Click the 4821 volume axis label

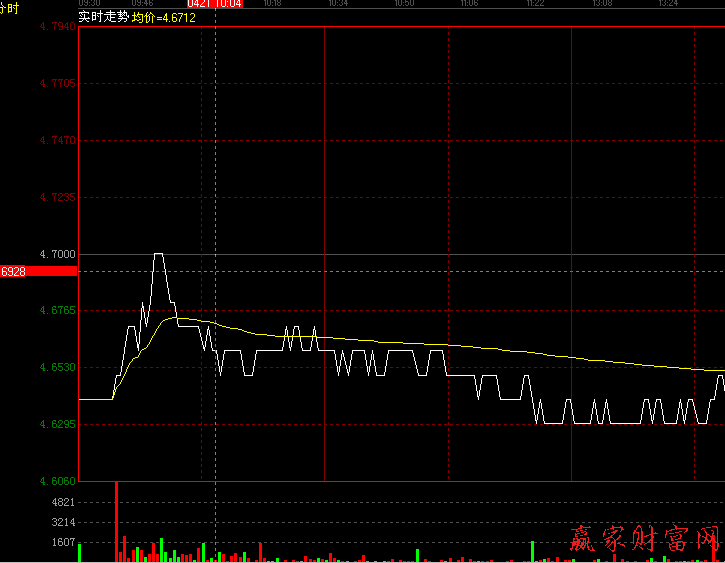pyautogui.click(x=63, y=502)
